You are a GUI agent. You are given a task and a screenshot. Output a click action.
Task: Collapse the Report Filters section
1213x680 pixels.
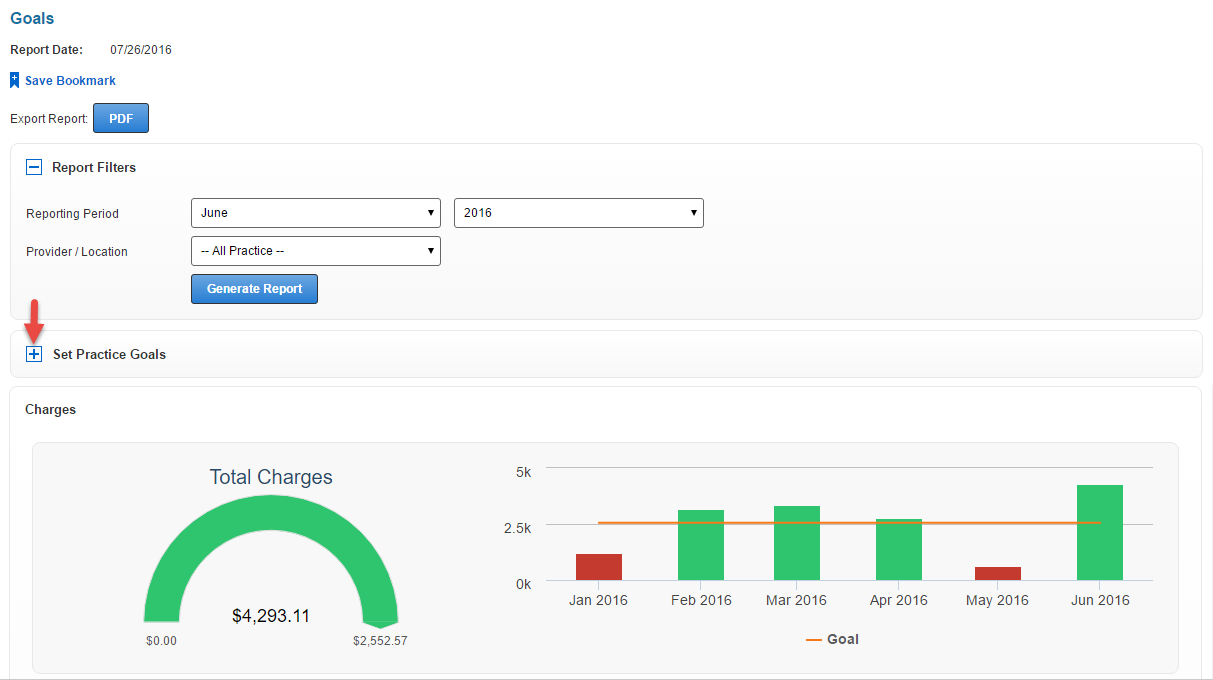(x=34, y=168)
